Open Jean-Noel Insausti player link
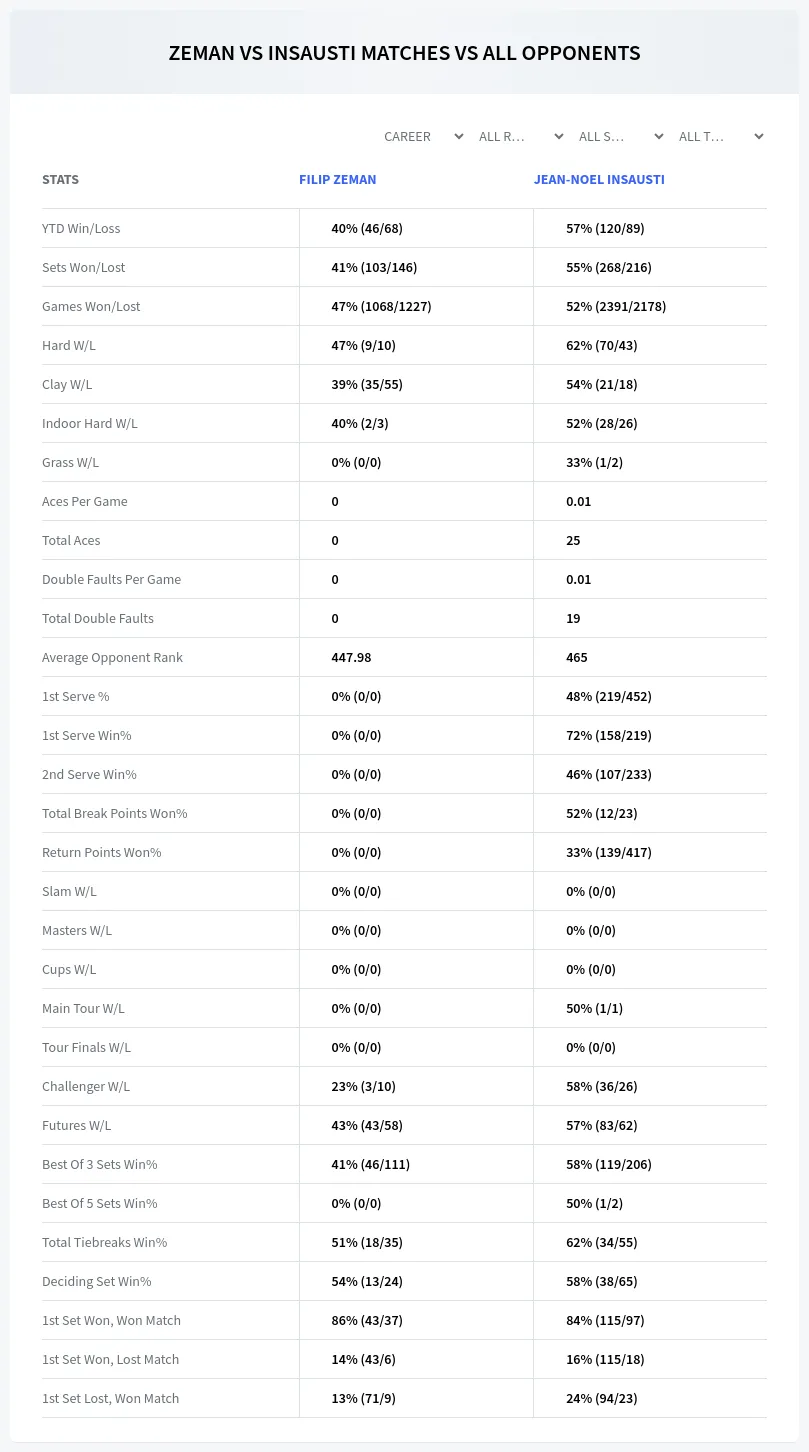This screenshot has width=809, height=1452. pyautogui.click(x=599, y=180)
